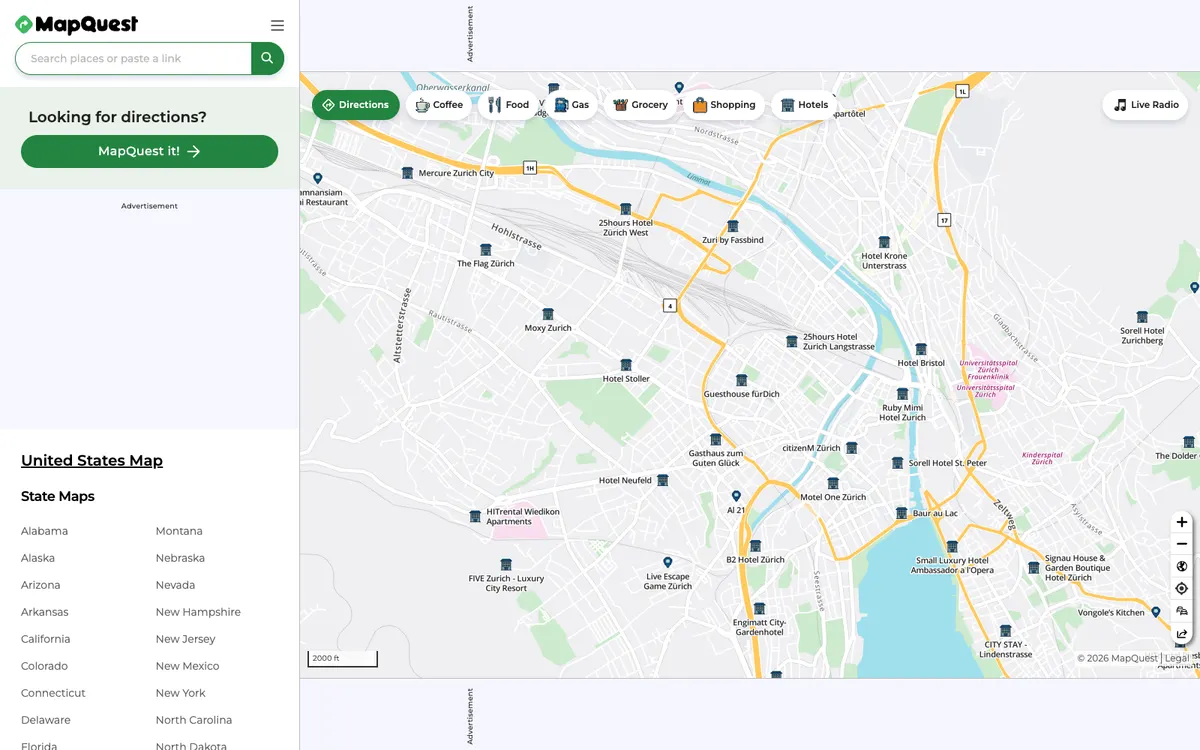This screenshot has height=750, width=1200.
Task: Open the New Mexico state map link
Action: (x=187, y=666)
